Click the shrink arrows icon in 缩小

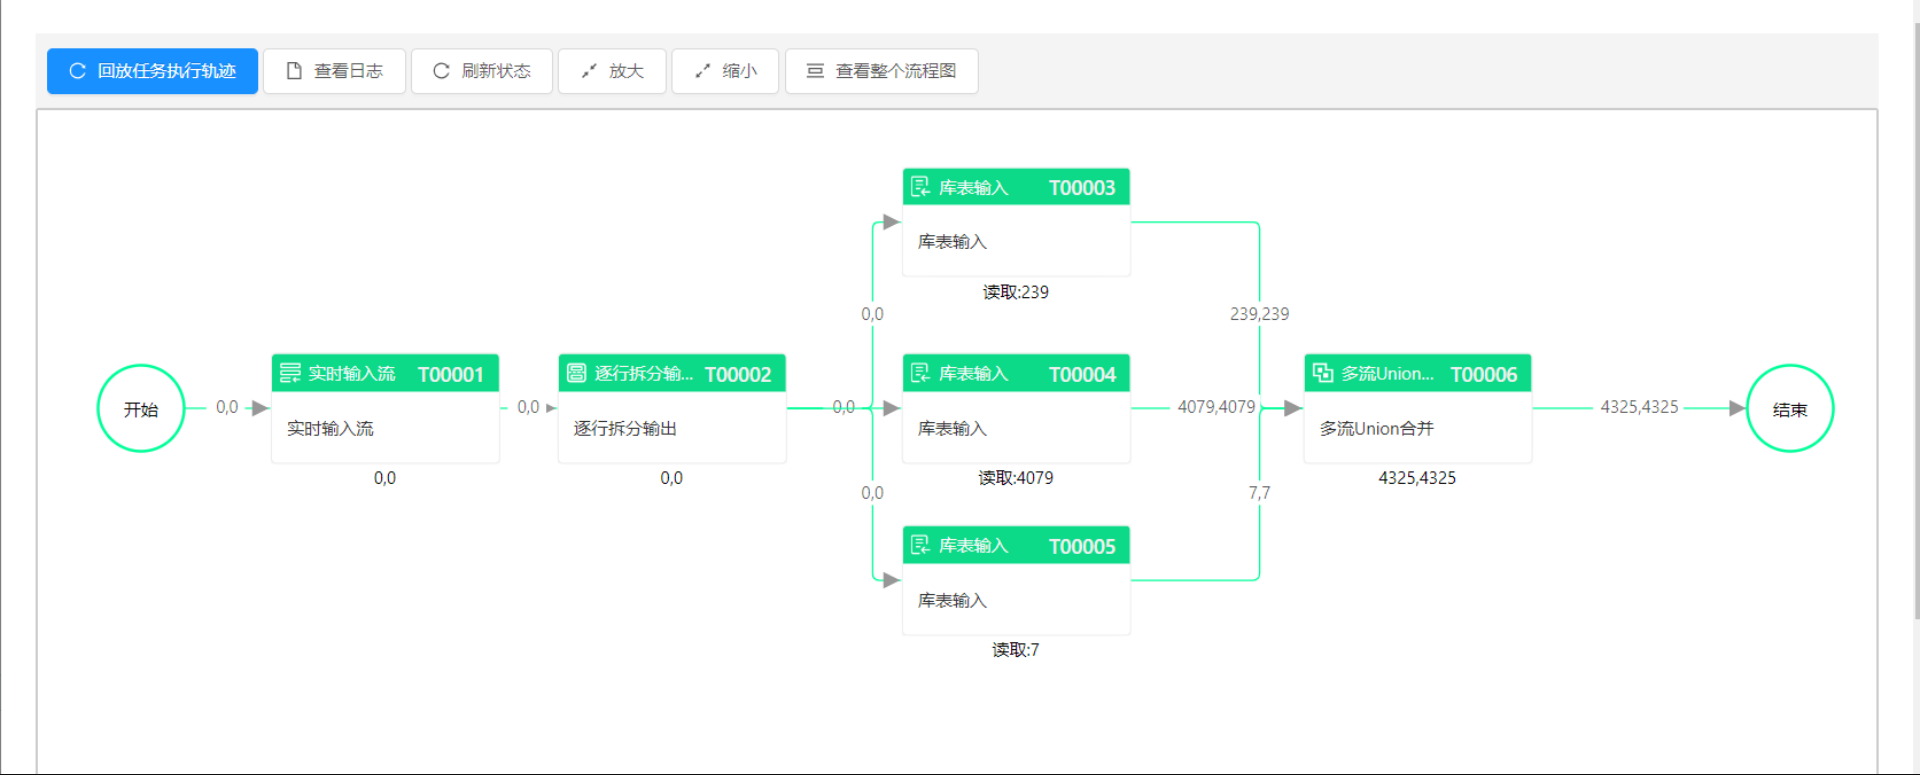pos(703,71)
